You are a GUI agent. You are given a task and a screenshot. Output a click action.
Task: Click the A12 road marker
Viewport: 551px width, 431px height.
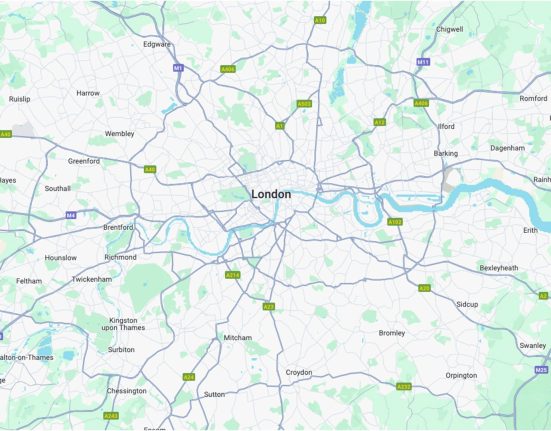(380, 122)
